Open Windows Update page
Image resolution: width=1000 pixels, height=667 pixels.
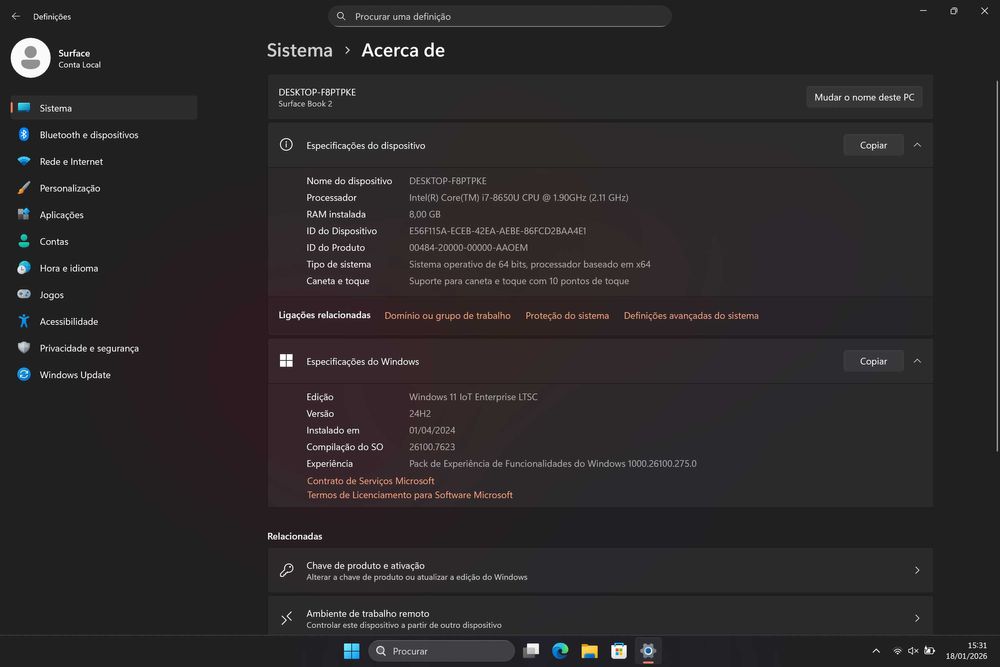104,375
